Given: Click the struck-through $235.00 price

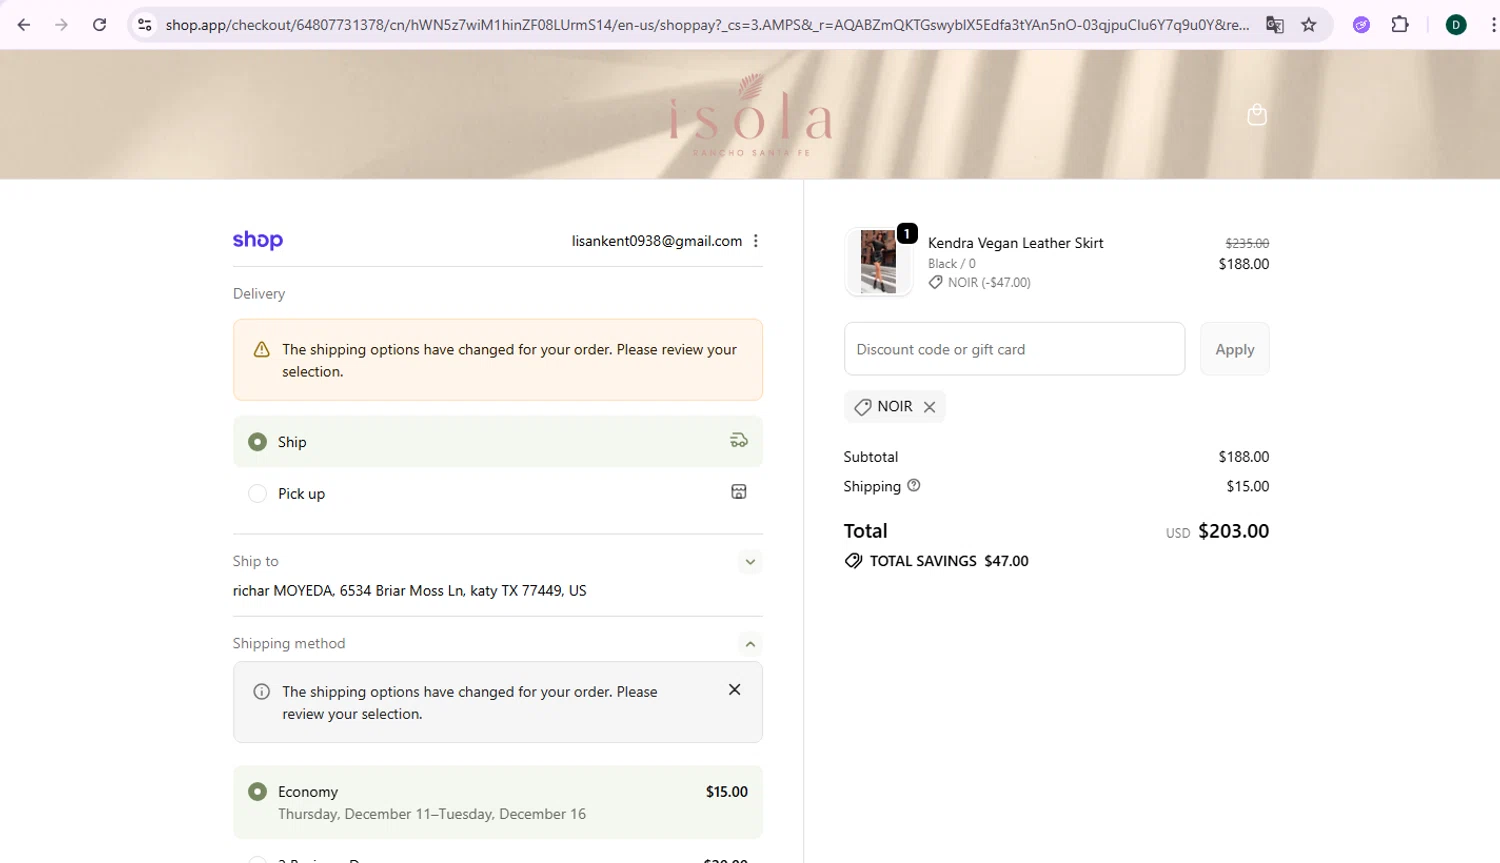Looking at the screenshot, I should (1247, 243).
